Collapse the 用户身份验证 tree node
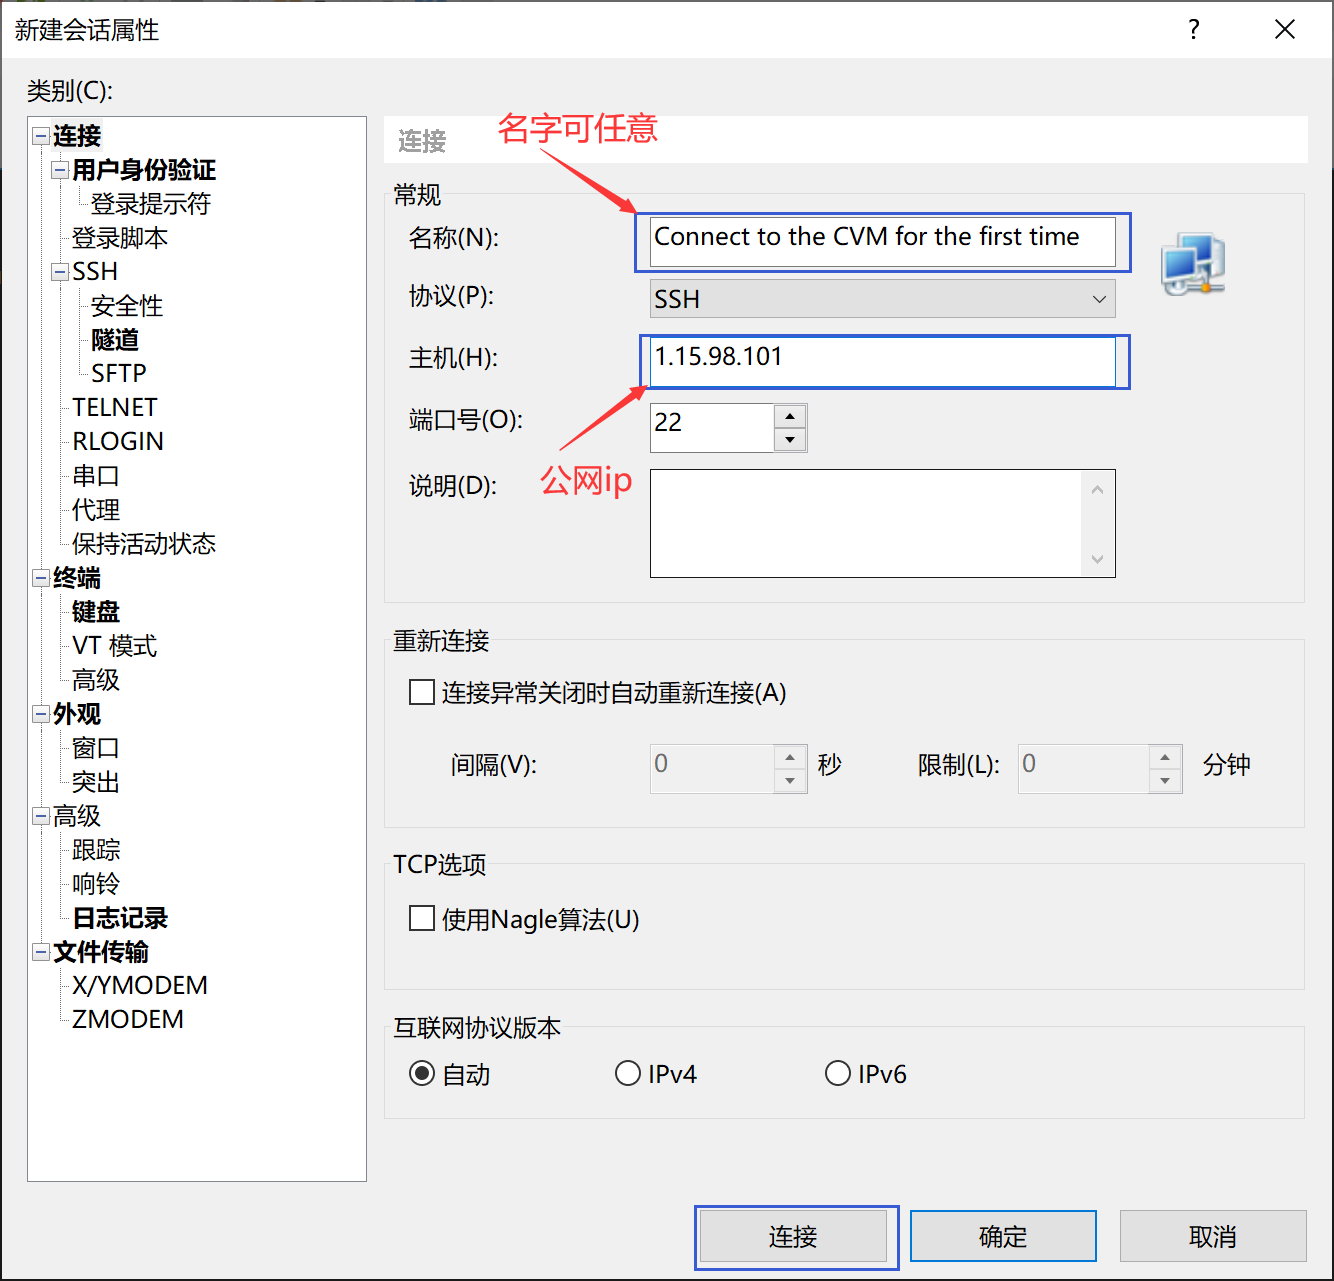Screen dimensions: 1334x1281 click(60, 170)
